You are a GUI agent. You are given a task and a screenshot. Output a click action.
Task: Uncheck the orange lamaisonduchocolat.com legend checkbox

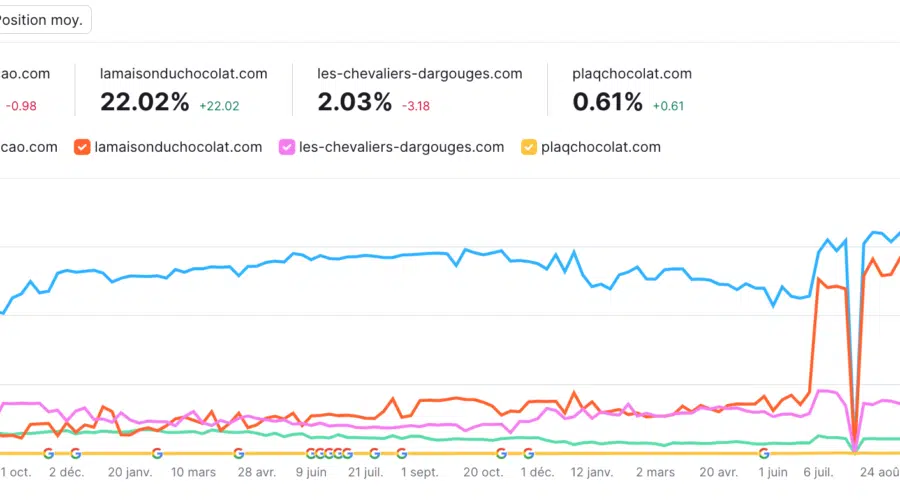(x=82, y=147)
